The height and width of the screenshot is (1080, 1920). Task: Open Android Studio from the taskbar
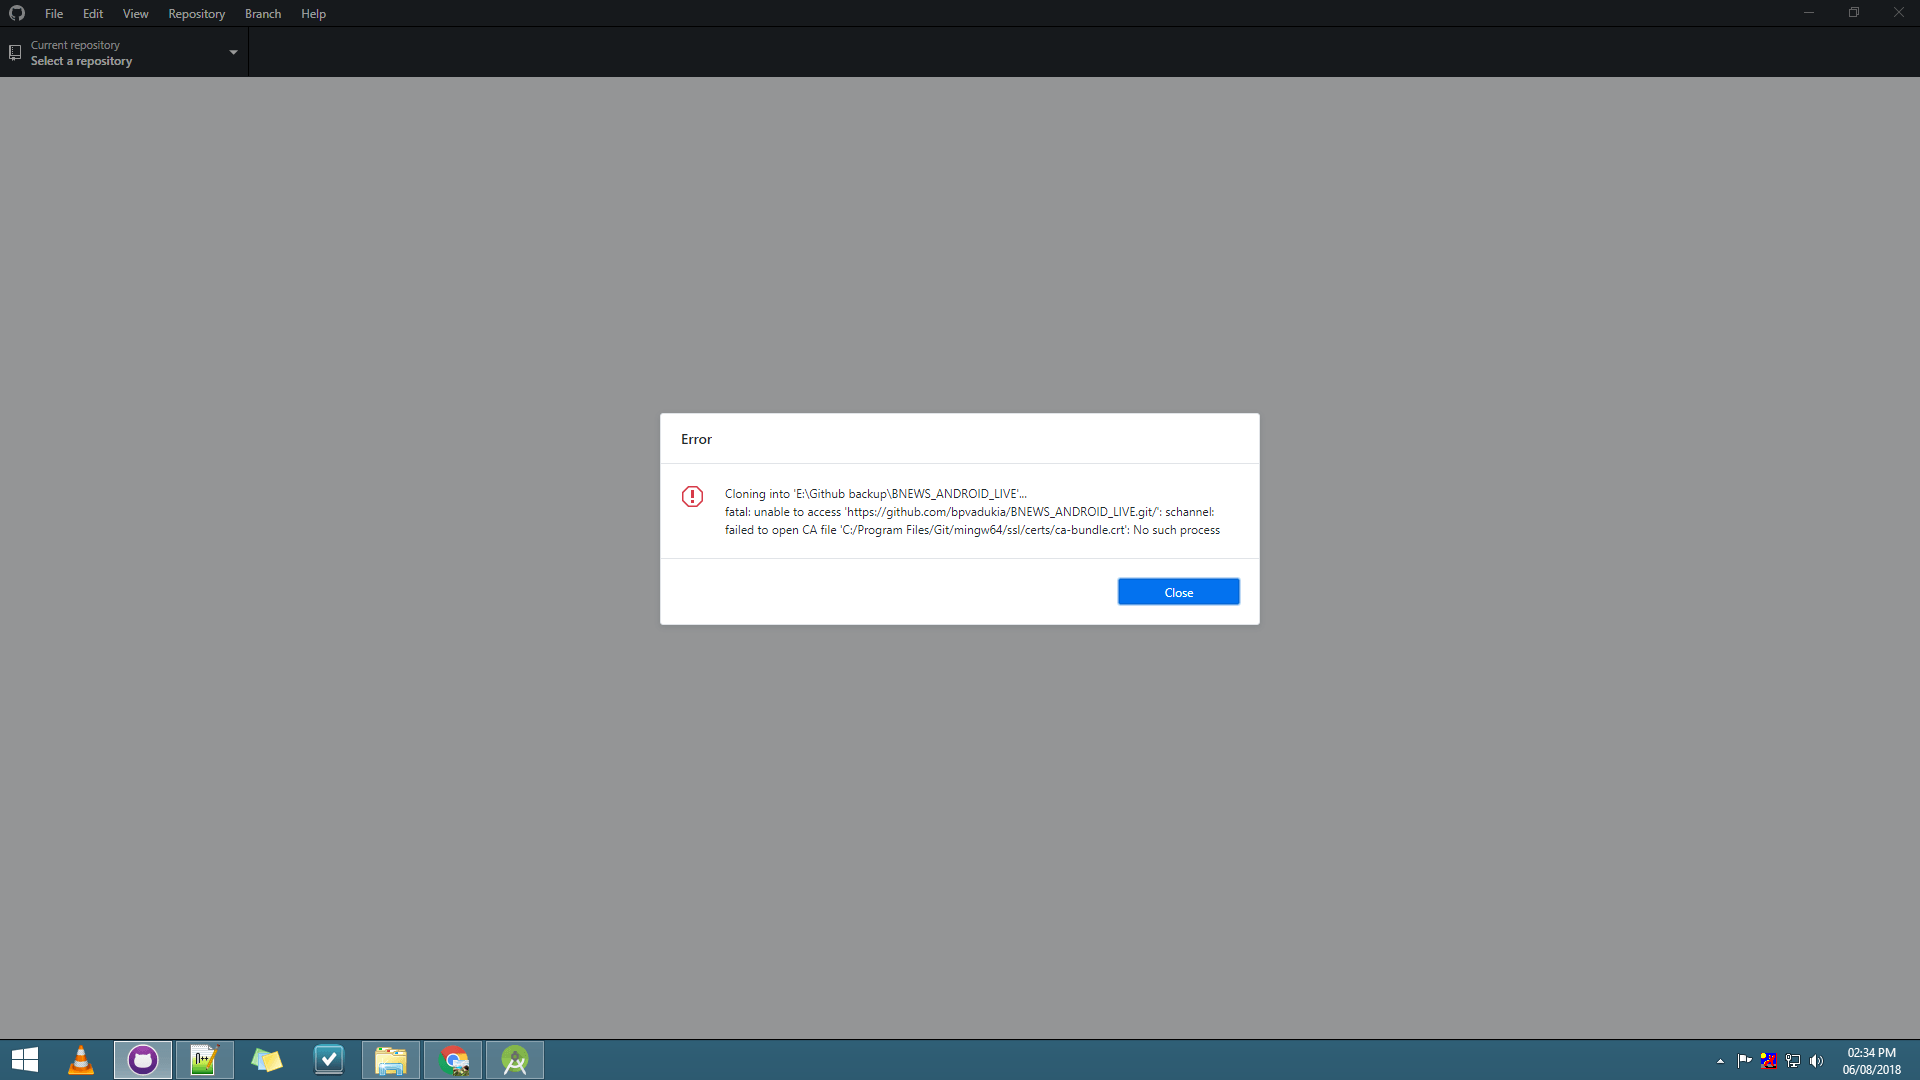515,1059
